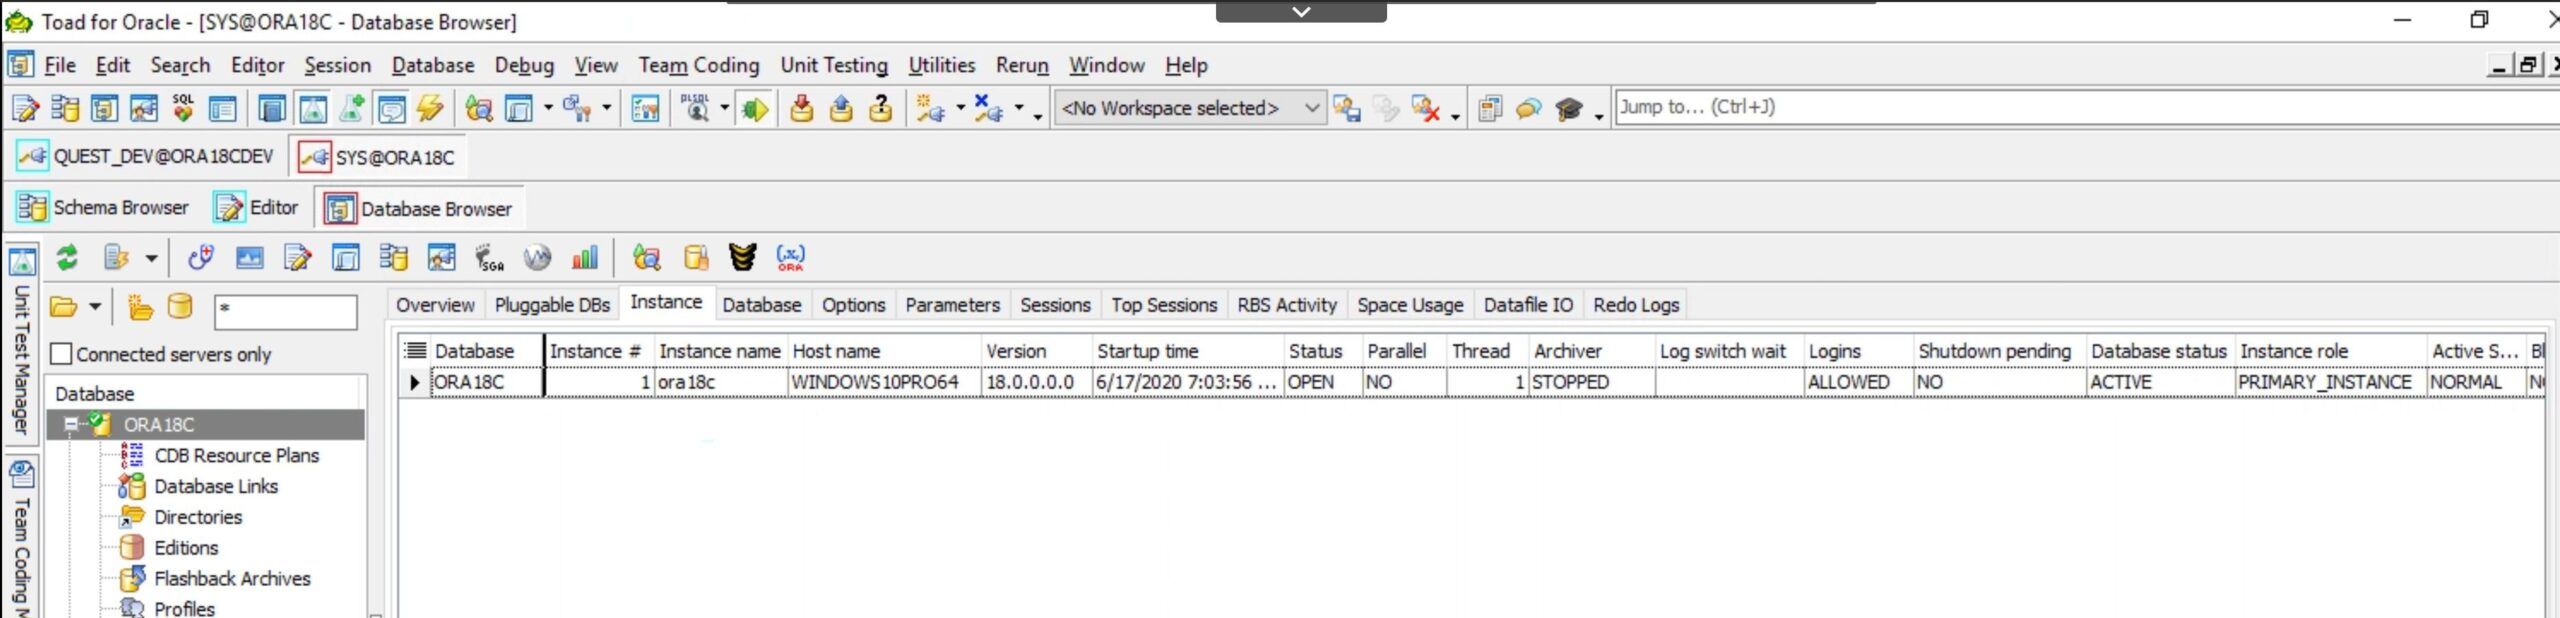Click the new connection plug icon

pos(931,108)
